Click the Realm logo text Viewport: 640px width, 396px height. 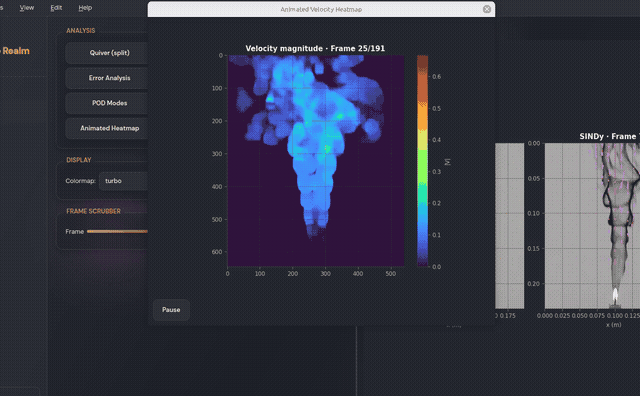15,51
